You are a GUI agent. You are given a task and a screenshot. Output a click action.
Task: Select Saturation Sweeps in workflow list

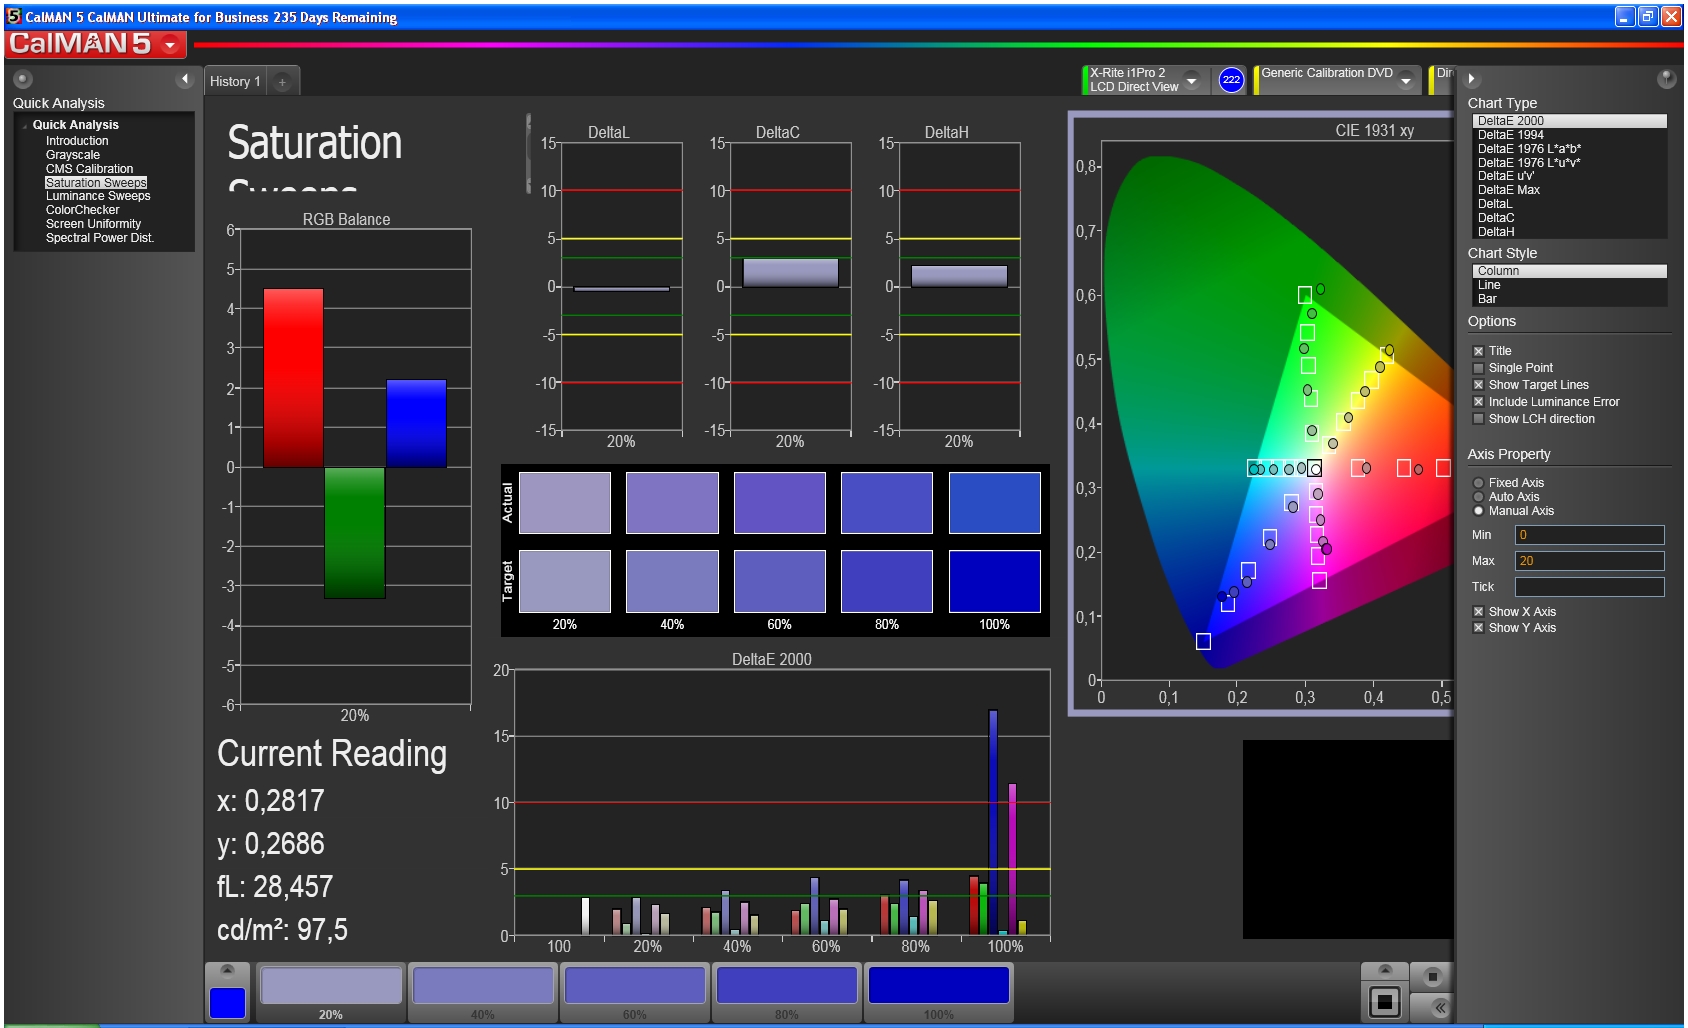pyautogui.click(x=96, y=183)
